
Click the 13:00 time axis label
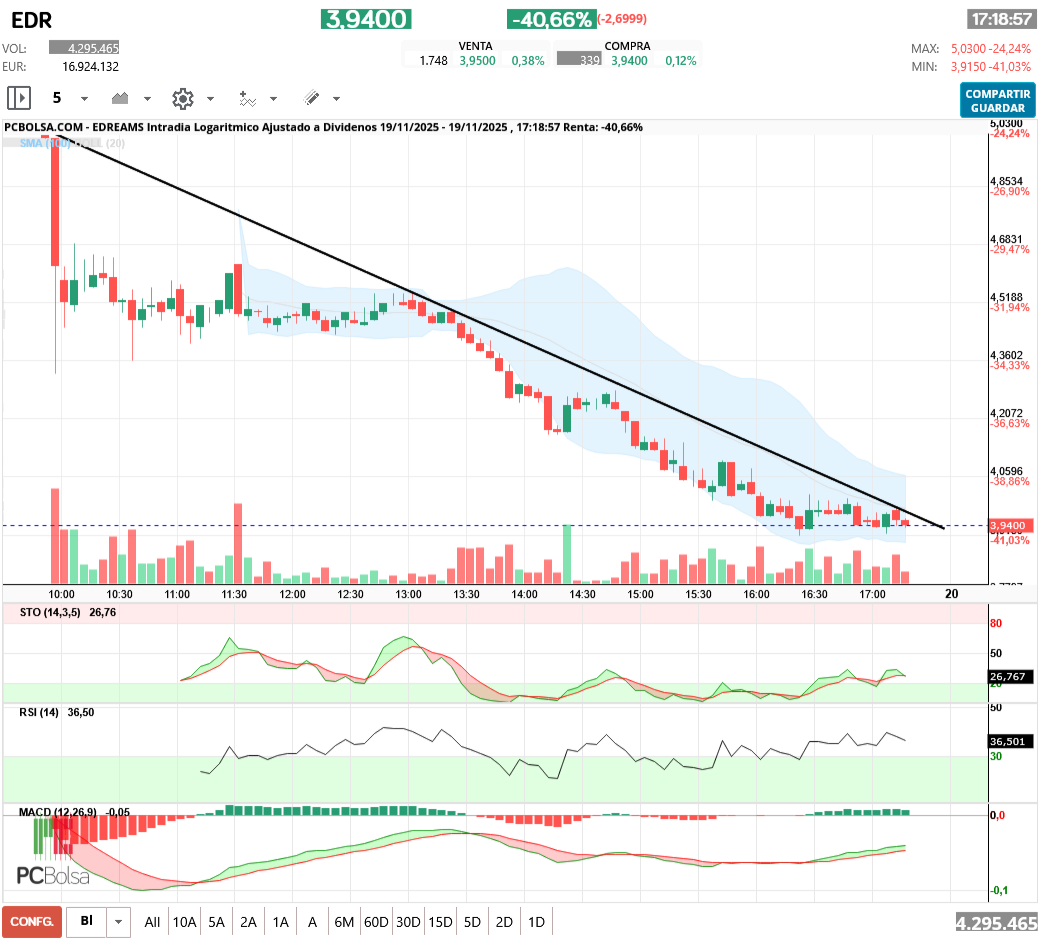(408, 594)
